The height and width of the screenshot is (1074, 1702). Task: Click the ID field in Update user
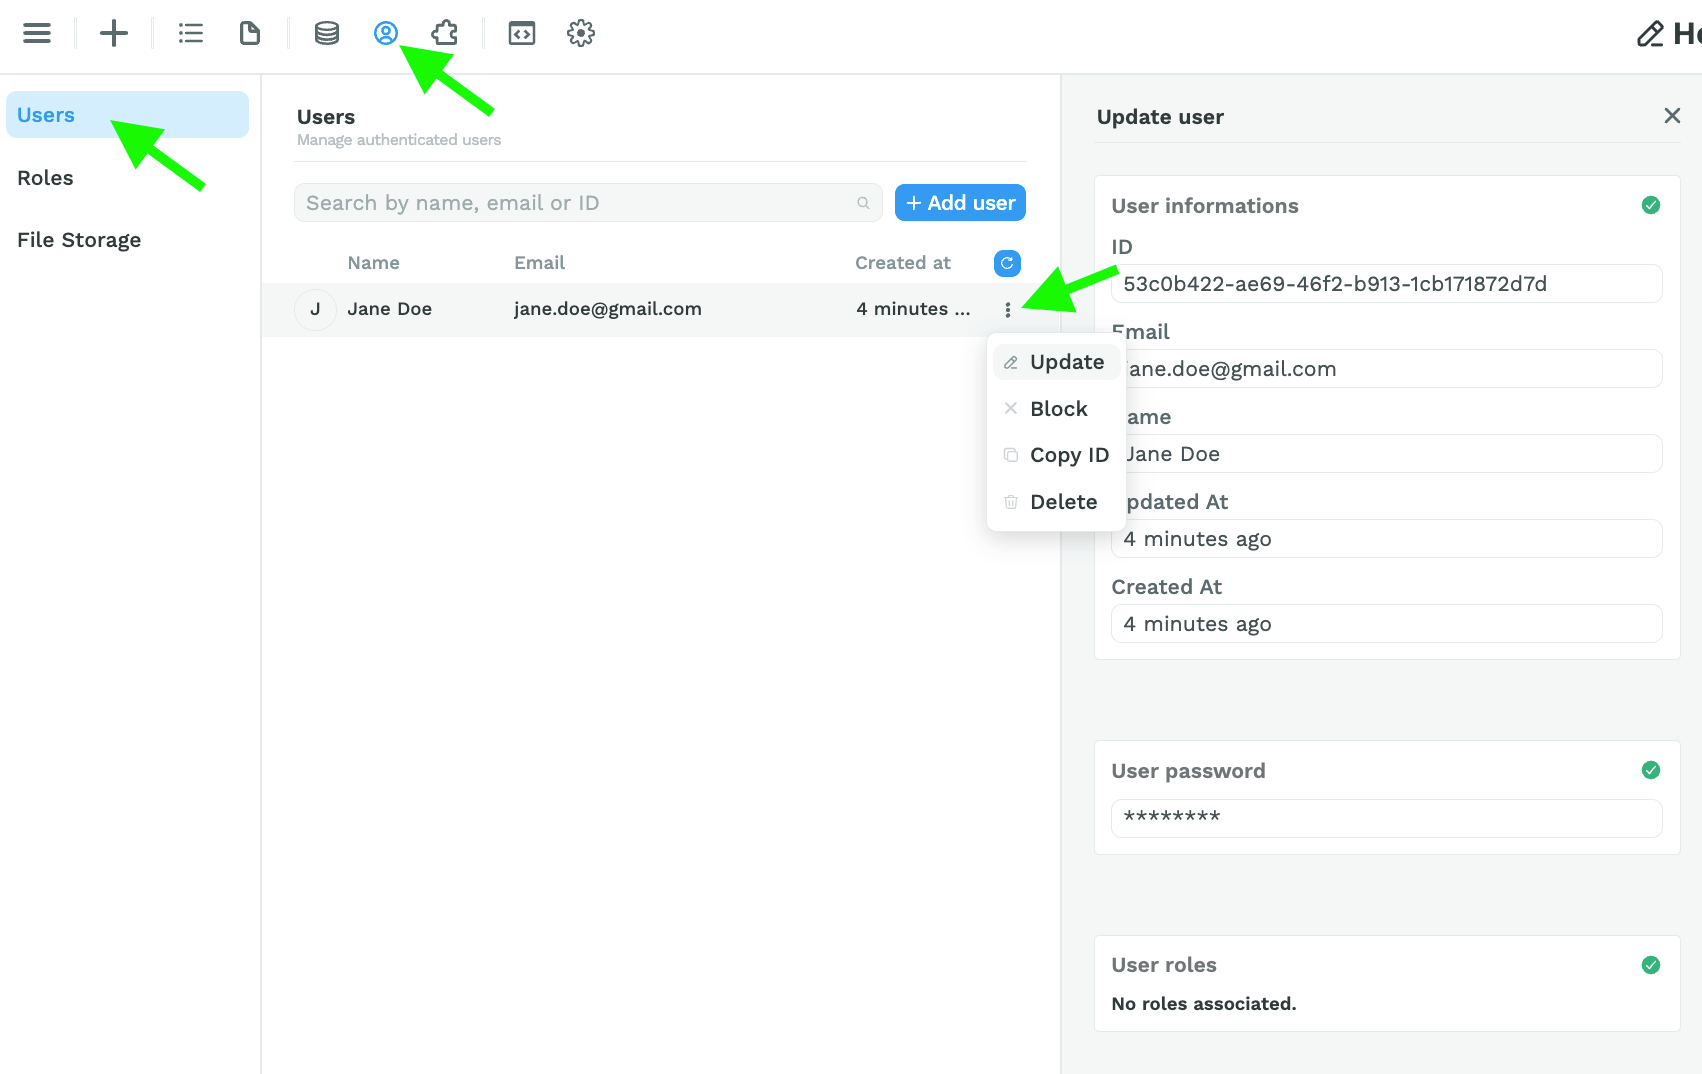1386,284
